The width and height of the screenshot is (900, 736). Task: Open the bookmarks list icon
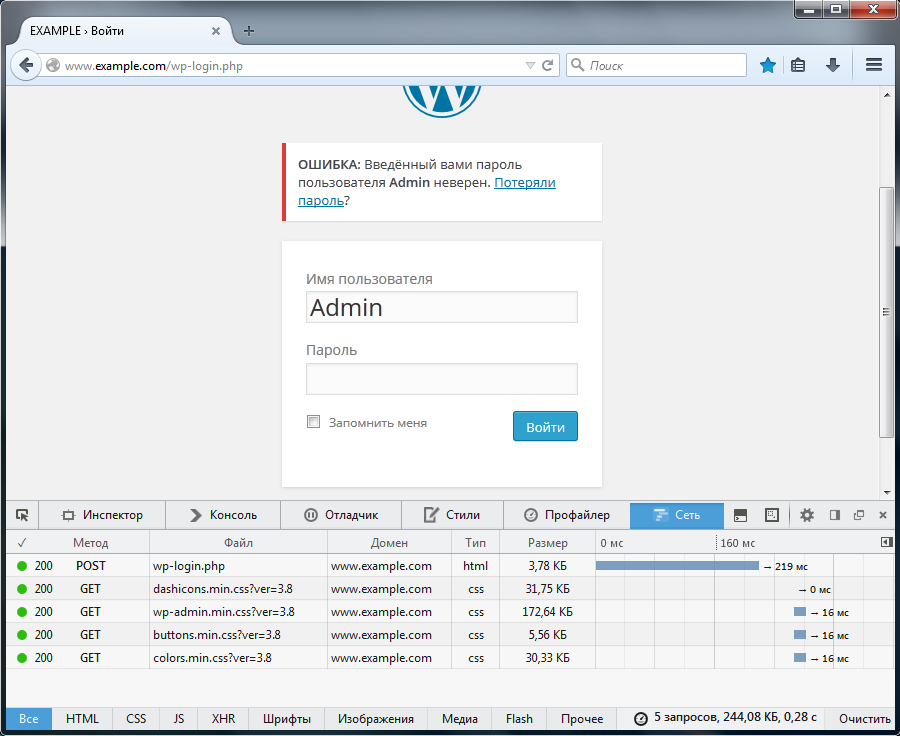pyautogui.click(x=798, y=65)
